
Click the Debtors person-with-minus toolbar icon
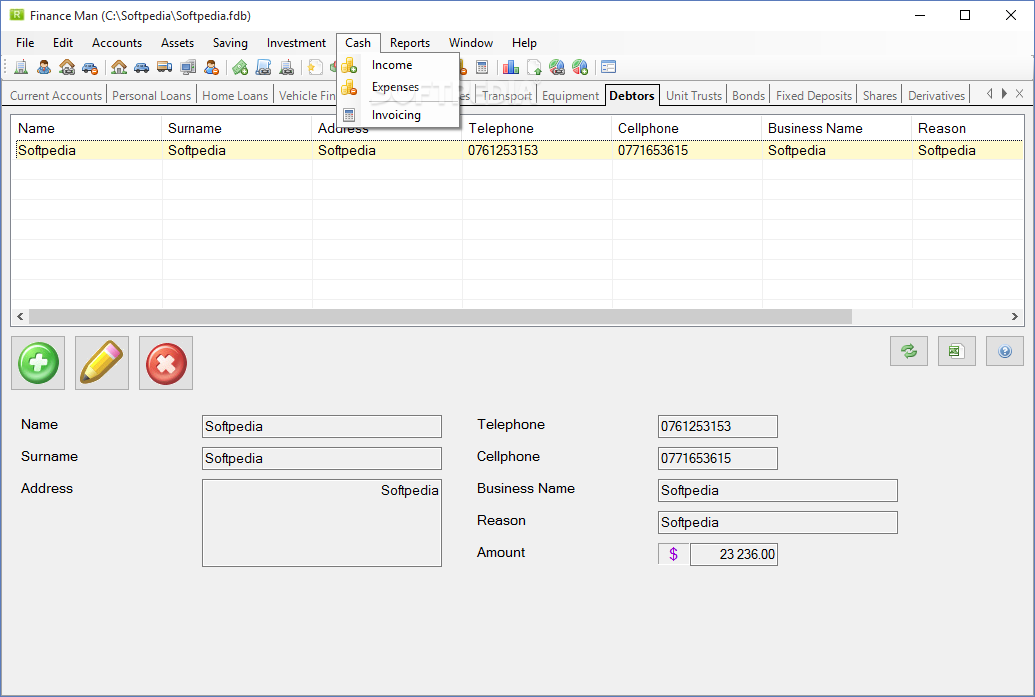211,67
